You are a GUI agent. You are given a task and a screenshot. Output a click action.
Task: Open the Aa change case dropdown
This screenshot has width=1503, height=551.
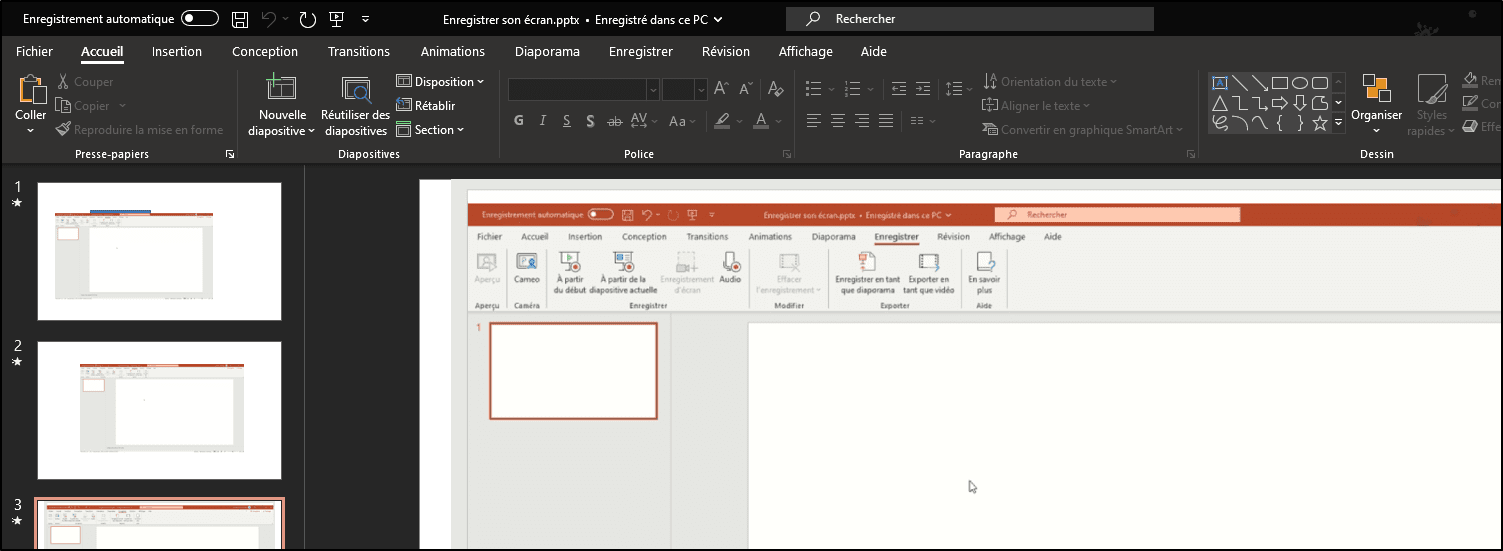pyautogui.click(x=683, y=121)
